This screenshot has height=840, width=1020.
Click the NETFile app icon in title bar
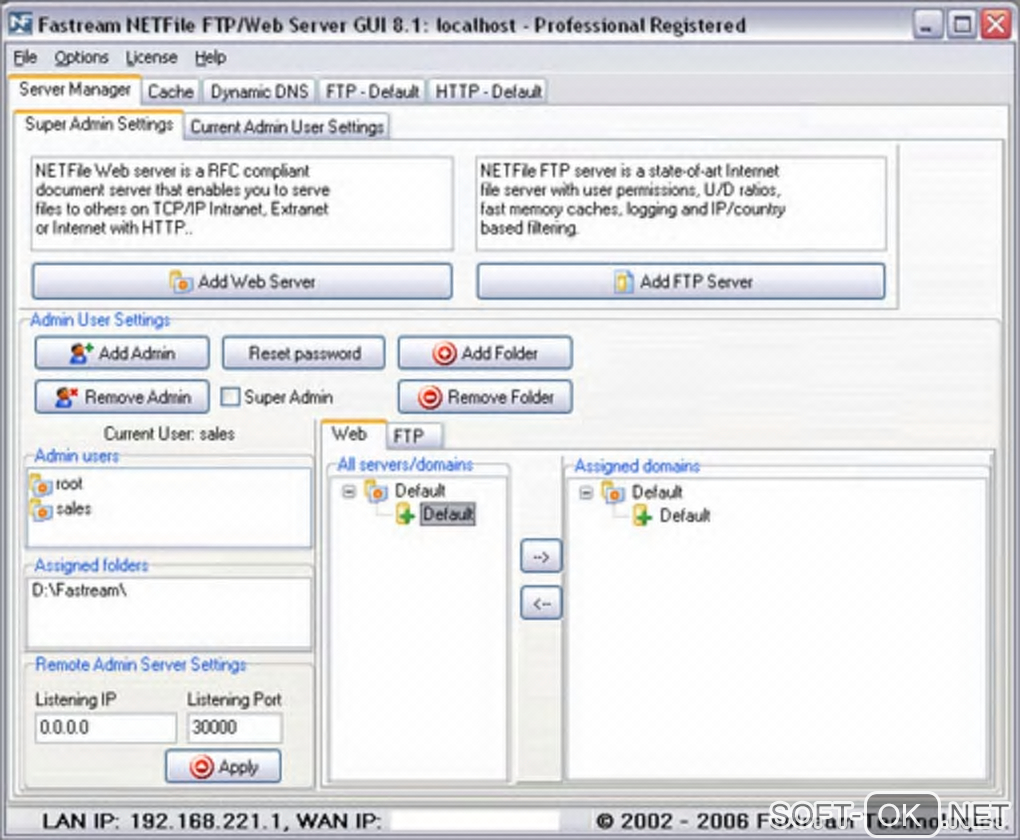[20, 25]
